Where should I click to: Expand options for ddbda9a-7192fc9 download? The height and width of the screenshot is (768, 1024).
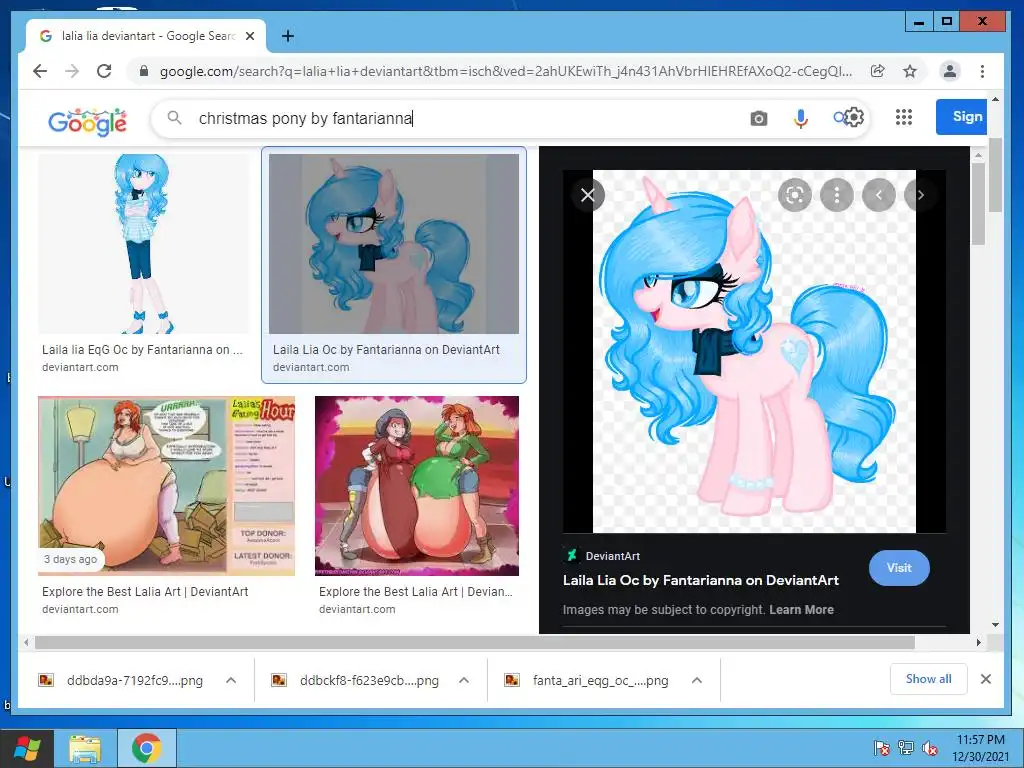(x=231, y=680)
